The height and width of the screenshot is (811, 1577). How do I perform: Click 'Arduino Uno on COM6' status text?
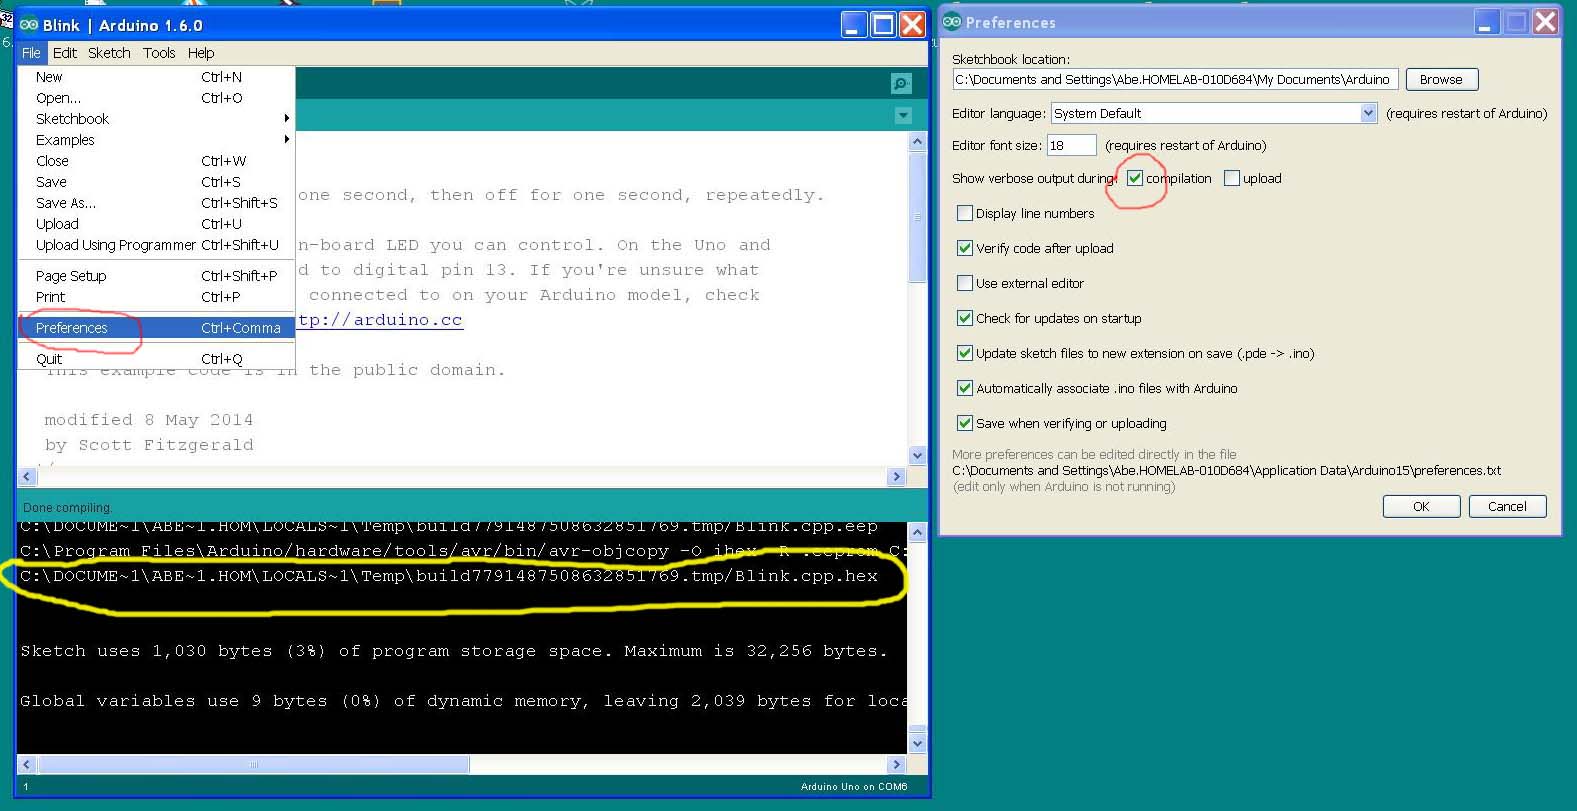coord(854,787)
